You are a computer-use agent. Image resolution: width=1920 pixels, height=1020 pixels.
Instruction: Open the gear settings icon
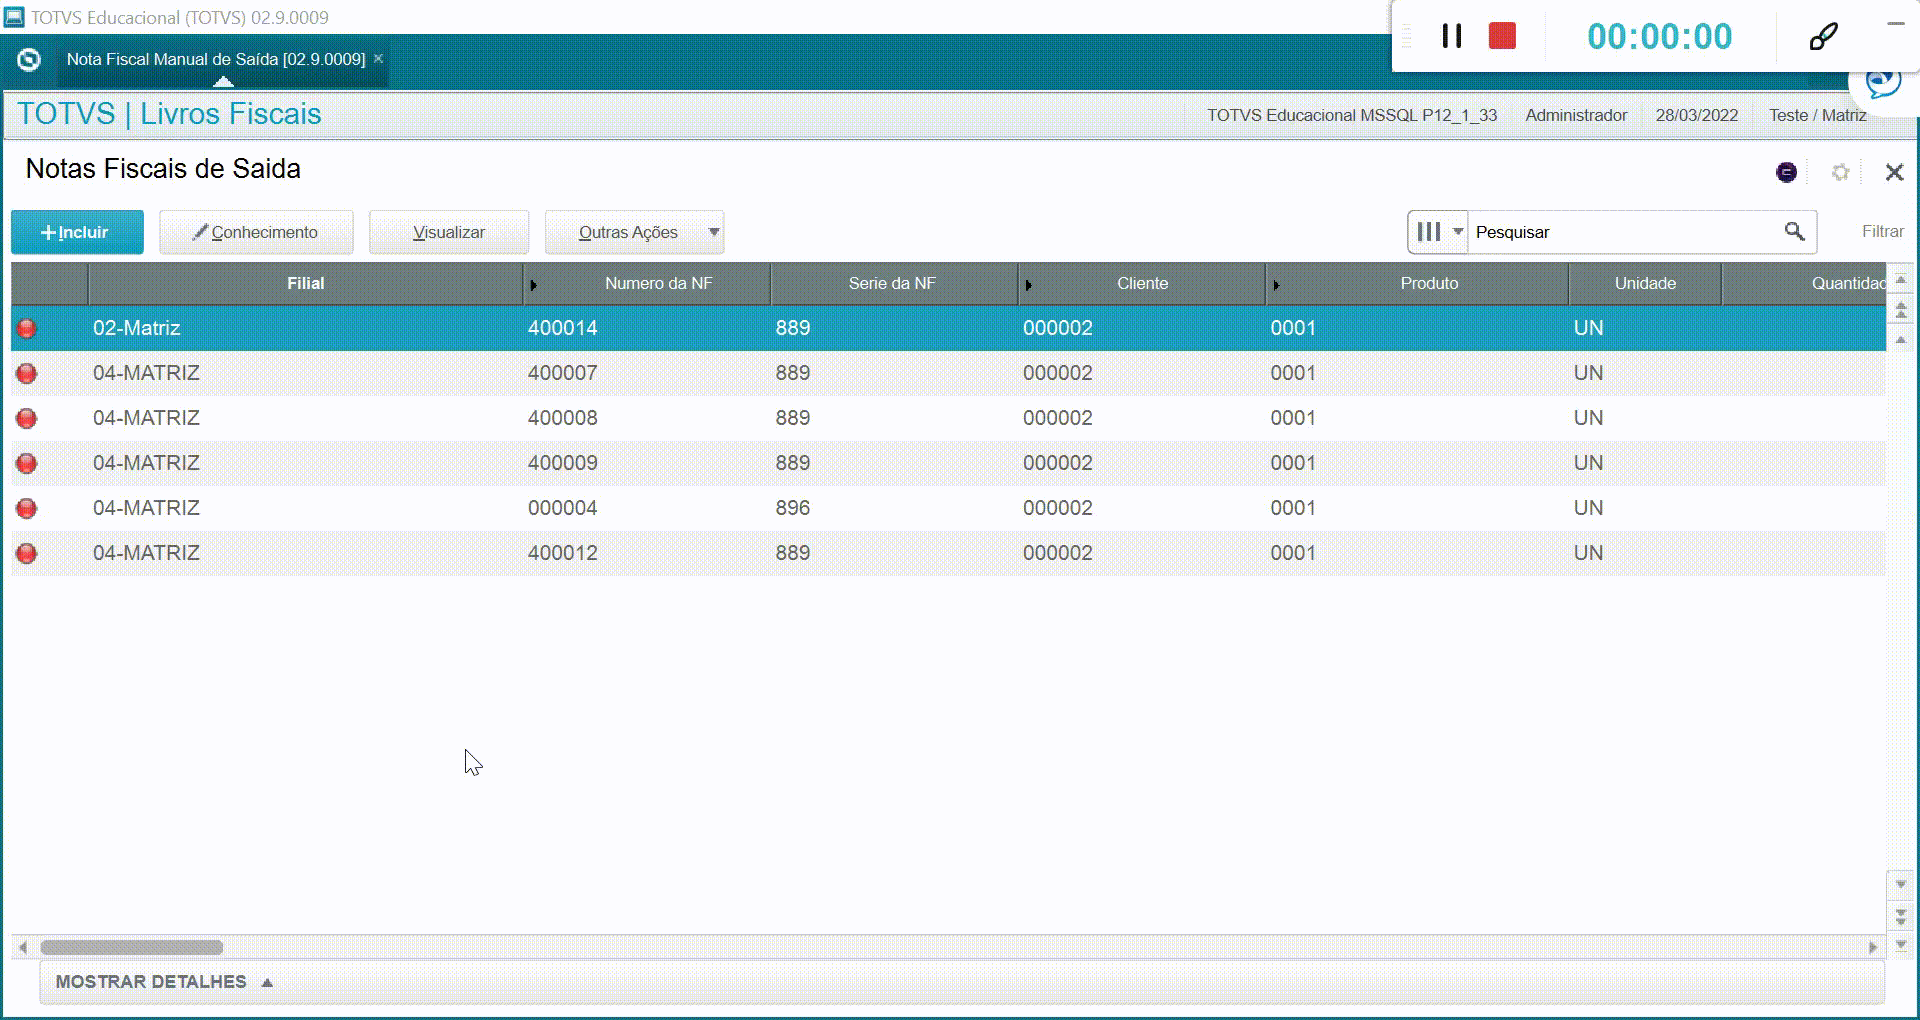click(x=1840, y=172)
